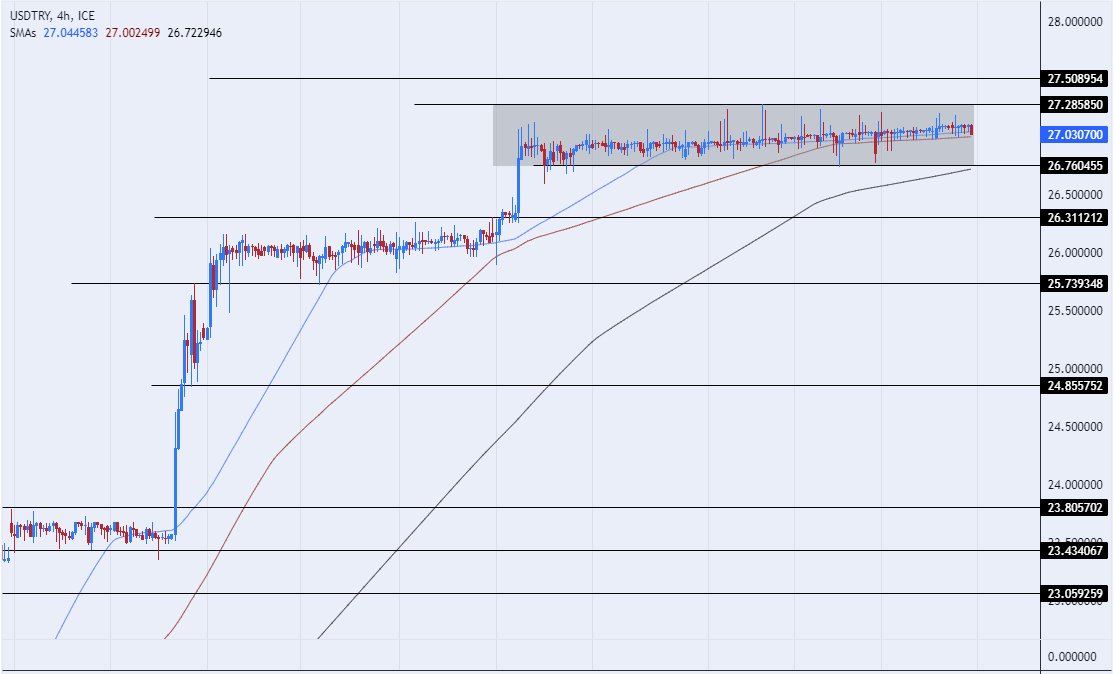
Task: Select the gray consolidation range rectangle
Action: coord(733,135)
